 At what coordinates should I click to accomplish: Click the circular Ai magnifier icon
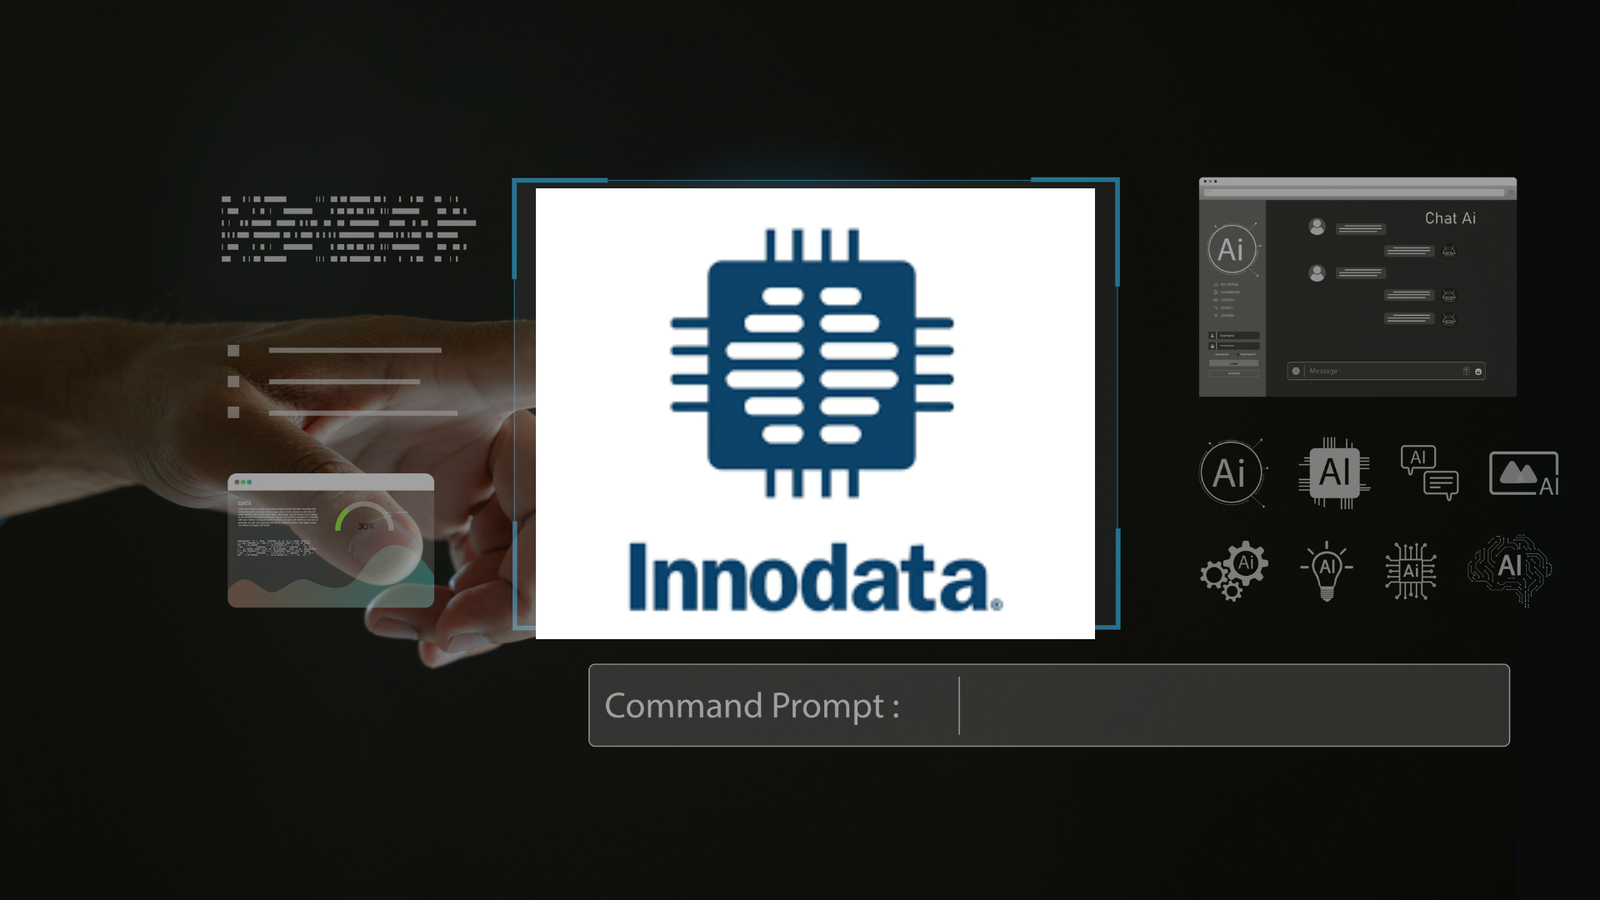point(1232,472)
